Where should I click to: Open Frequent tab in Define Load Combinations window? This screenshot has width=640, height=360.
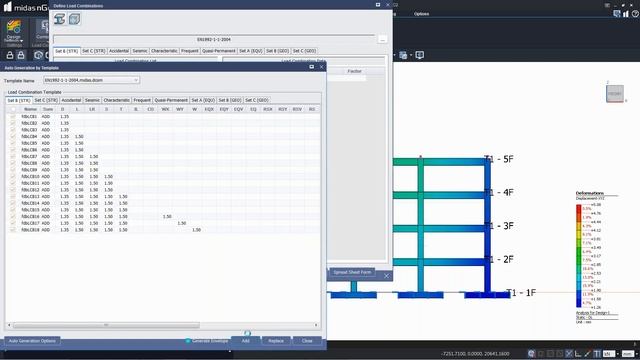[x=190, y=51]
